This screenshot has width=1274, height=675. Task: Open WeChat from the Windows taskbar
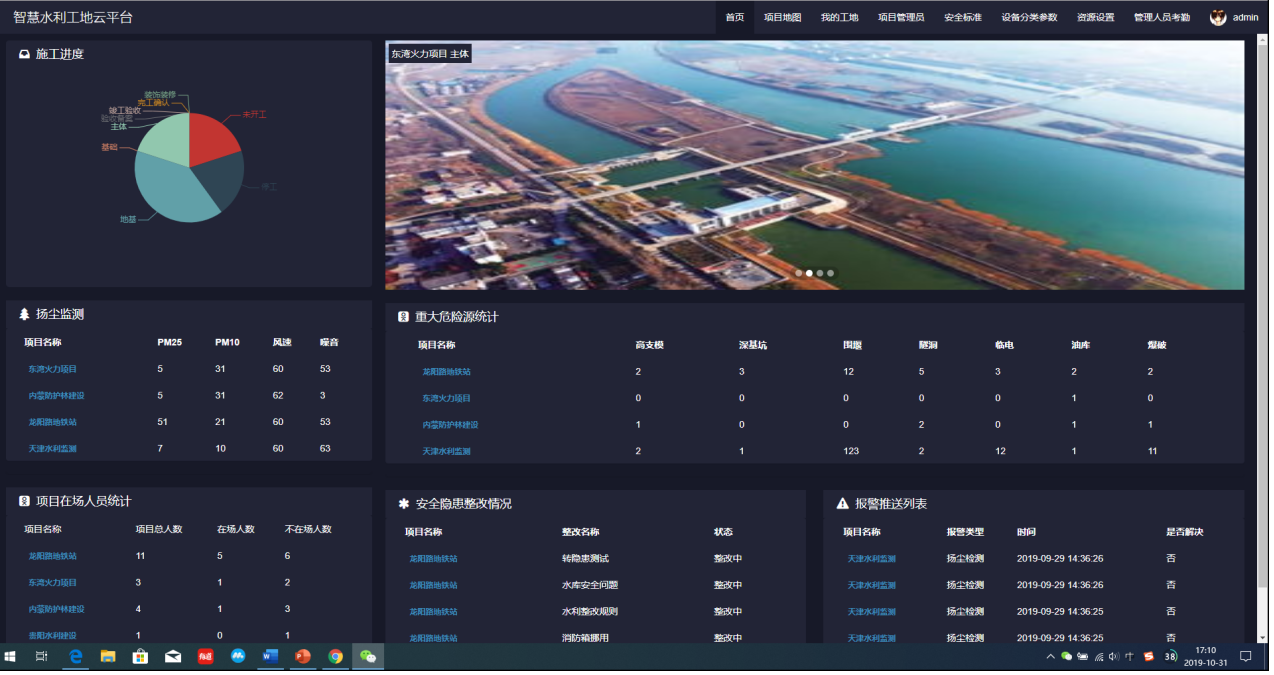[x=368, y=657]
